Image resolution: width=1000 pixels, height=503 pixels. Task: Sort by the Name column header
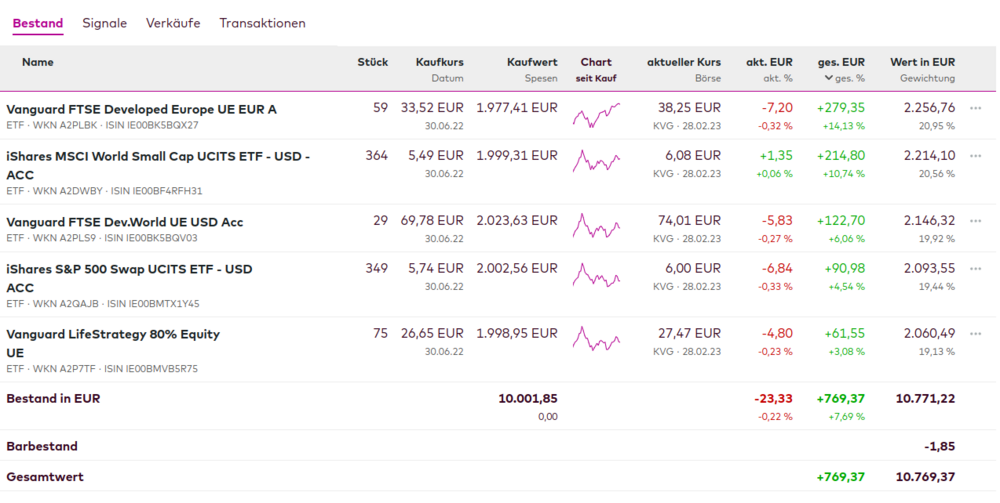pyautogui.click(x=38, y=62)
